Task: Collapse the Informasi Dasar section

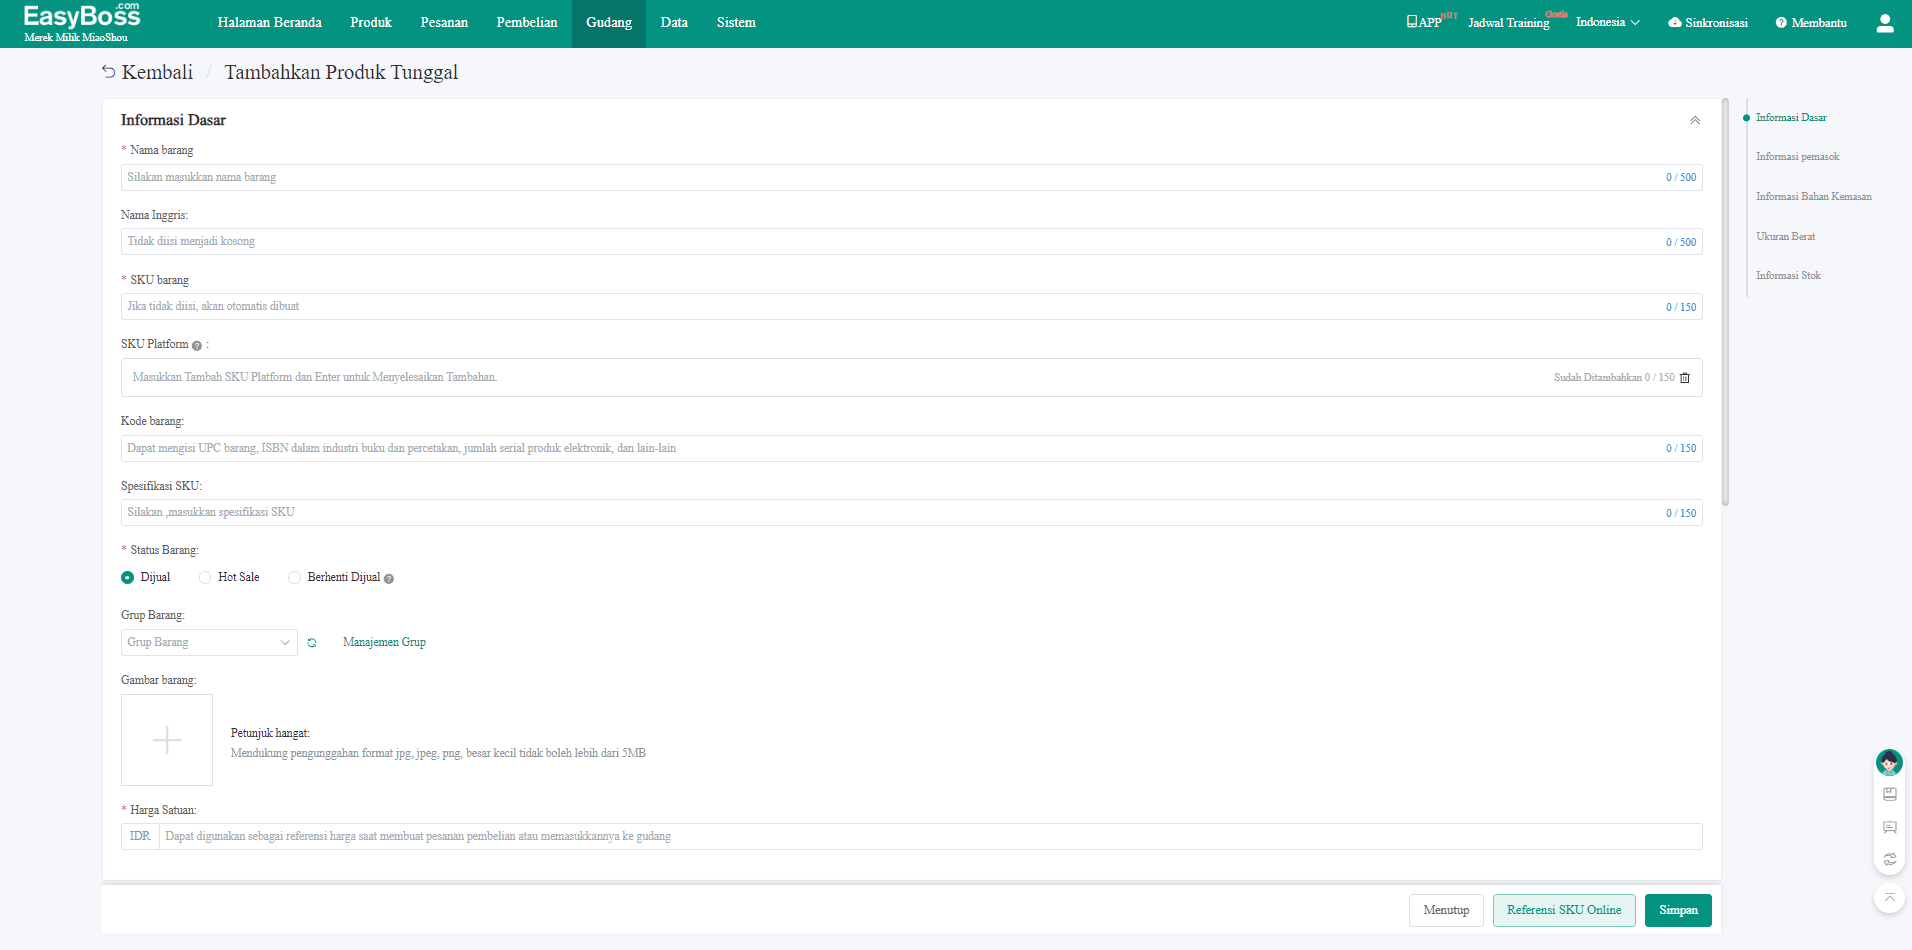Action: [x=1695, y=120]
